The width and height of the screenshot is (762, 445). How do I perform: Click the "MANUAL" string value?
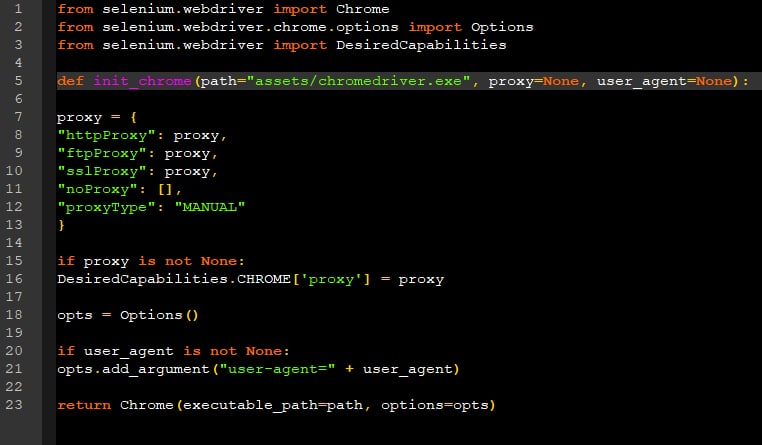pos(209,207)
